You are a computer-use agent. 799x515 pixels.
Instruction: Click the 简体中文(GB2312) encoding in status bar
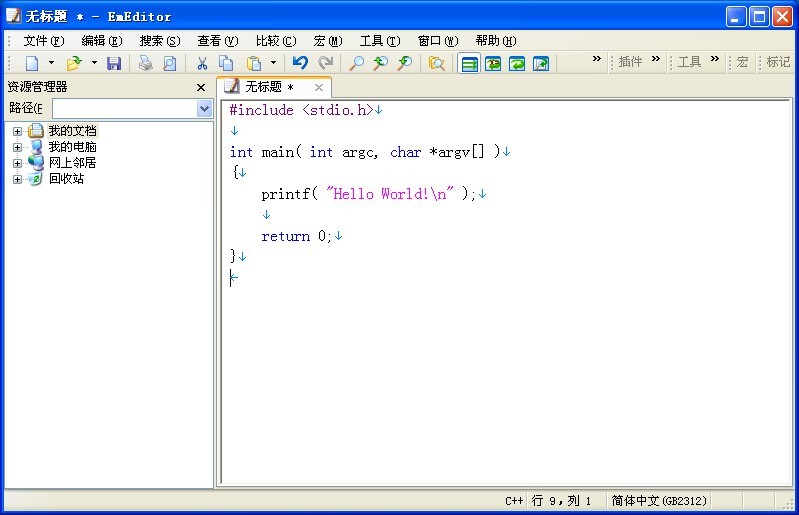[x=659, y=501]
